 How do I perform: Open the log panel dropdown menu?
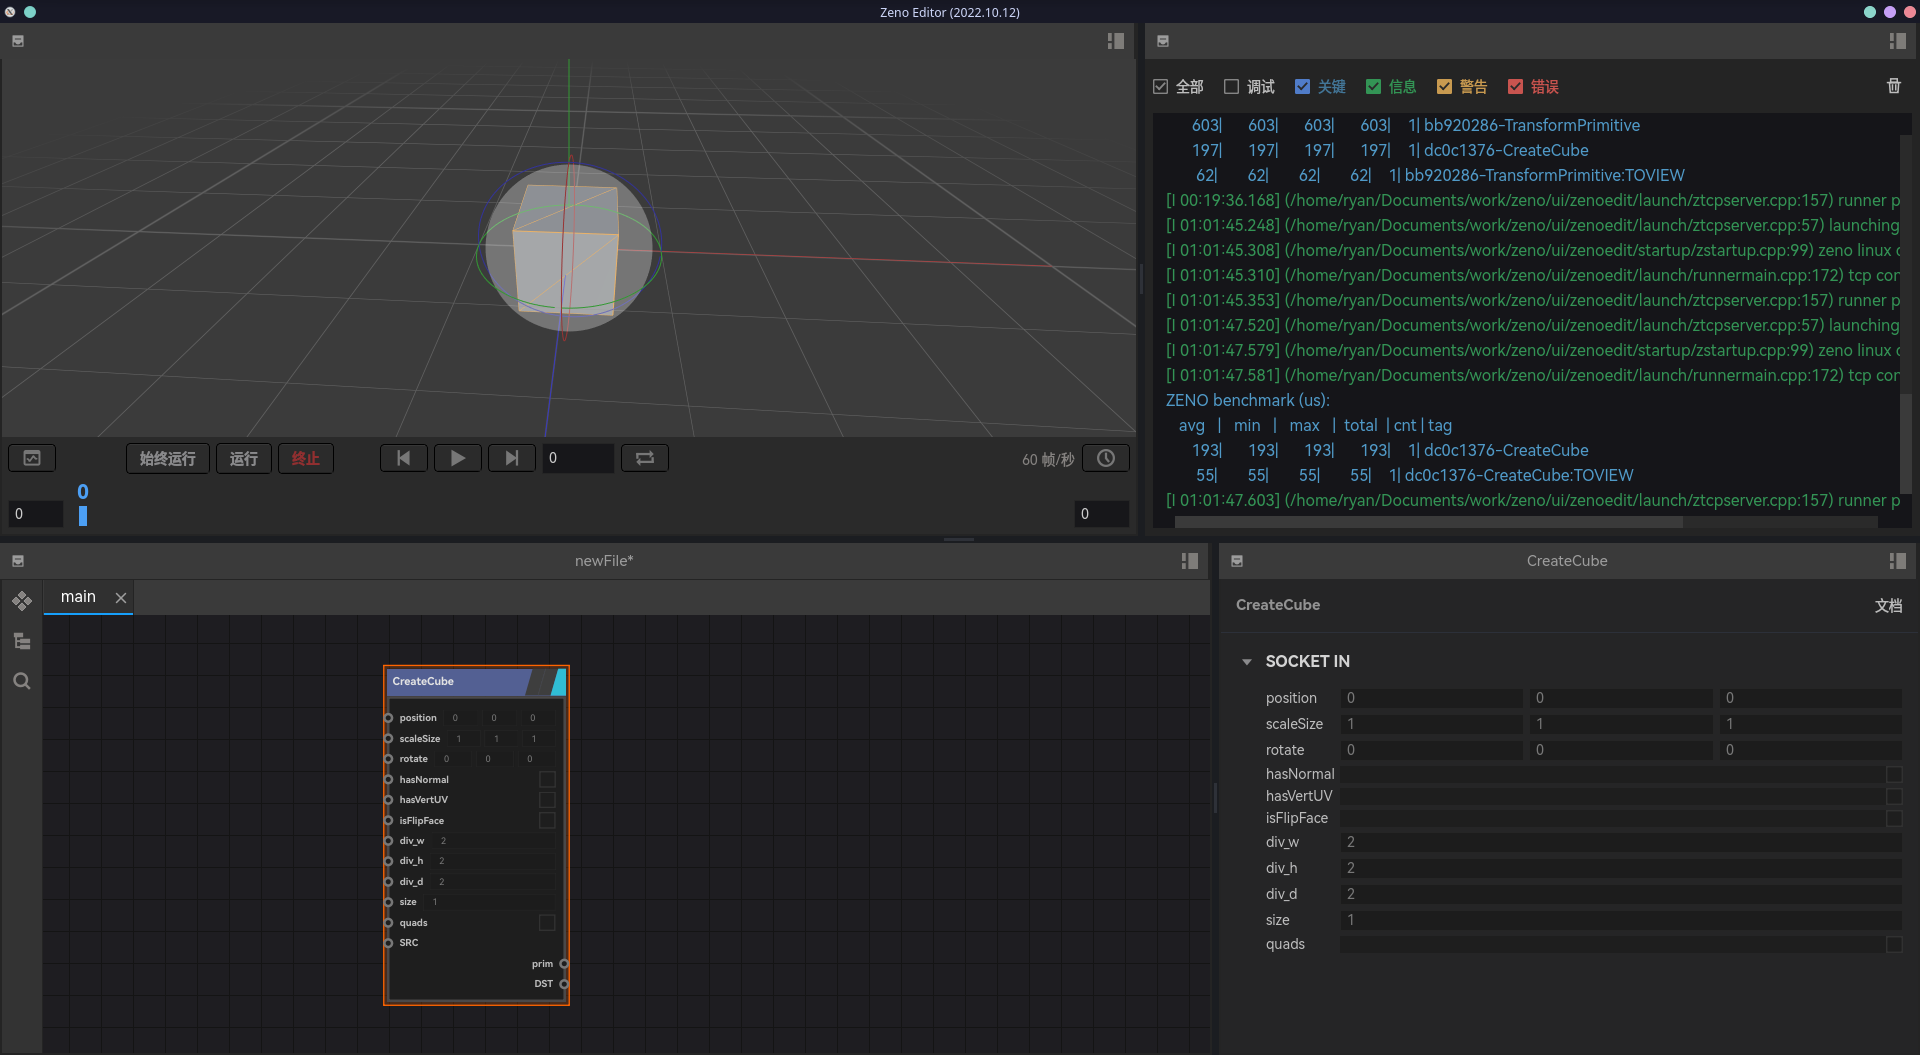(1163, 41)
